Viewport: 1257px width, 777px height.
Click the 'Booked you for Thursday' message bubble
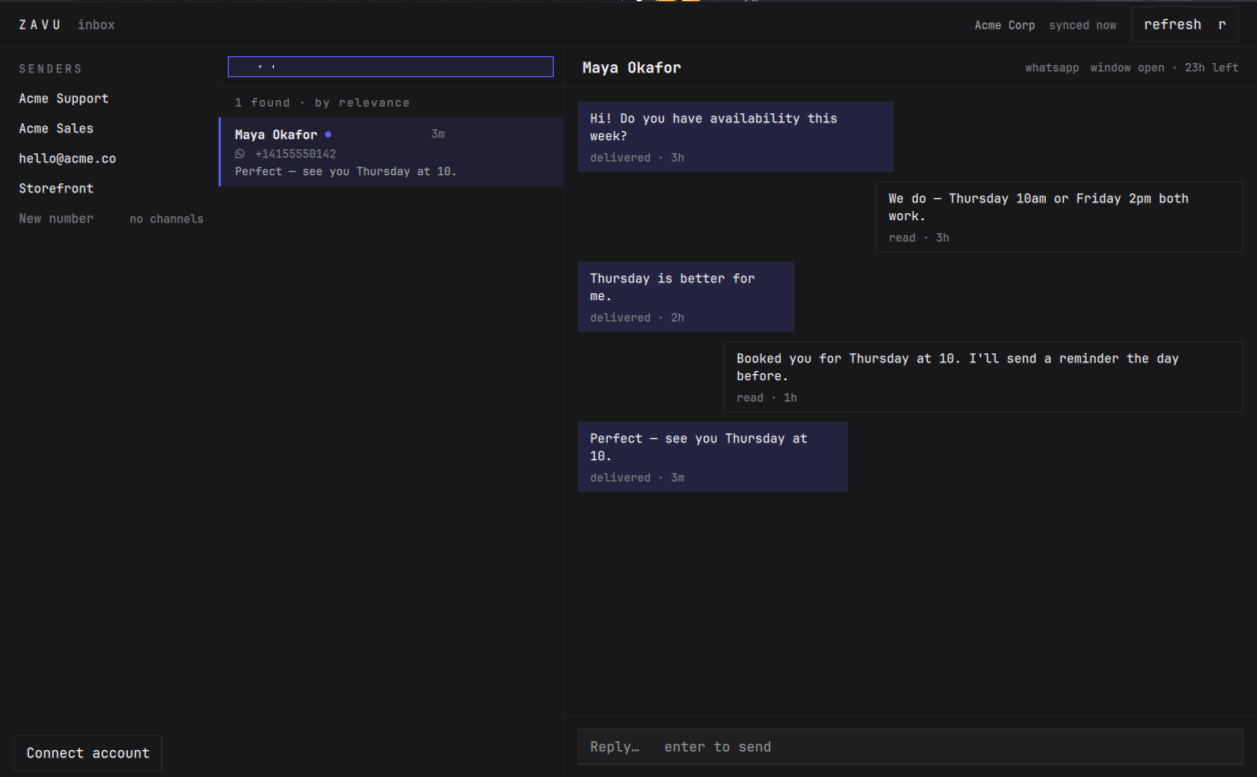click(984, 376)
